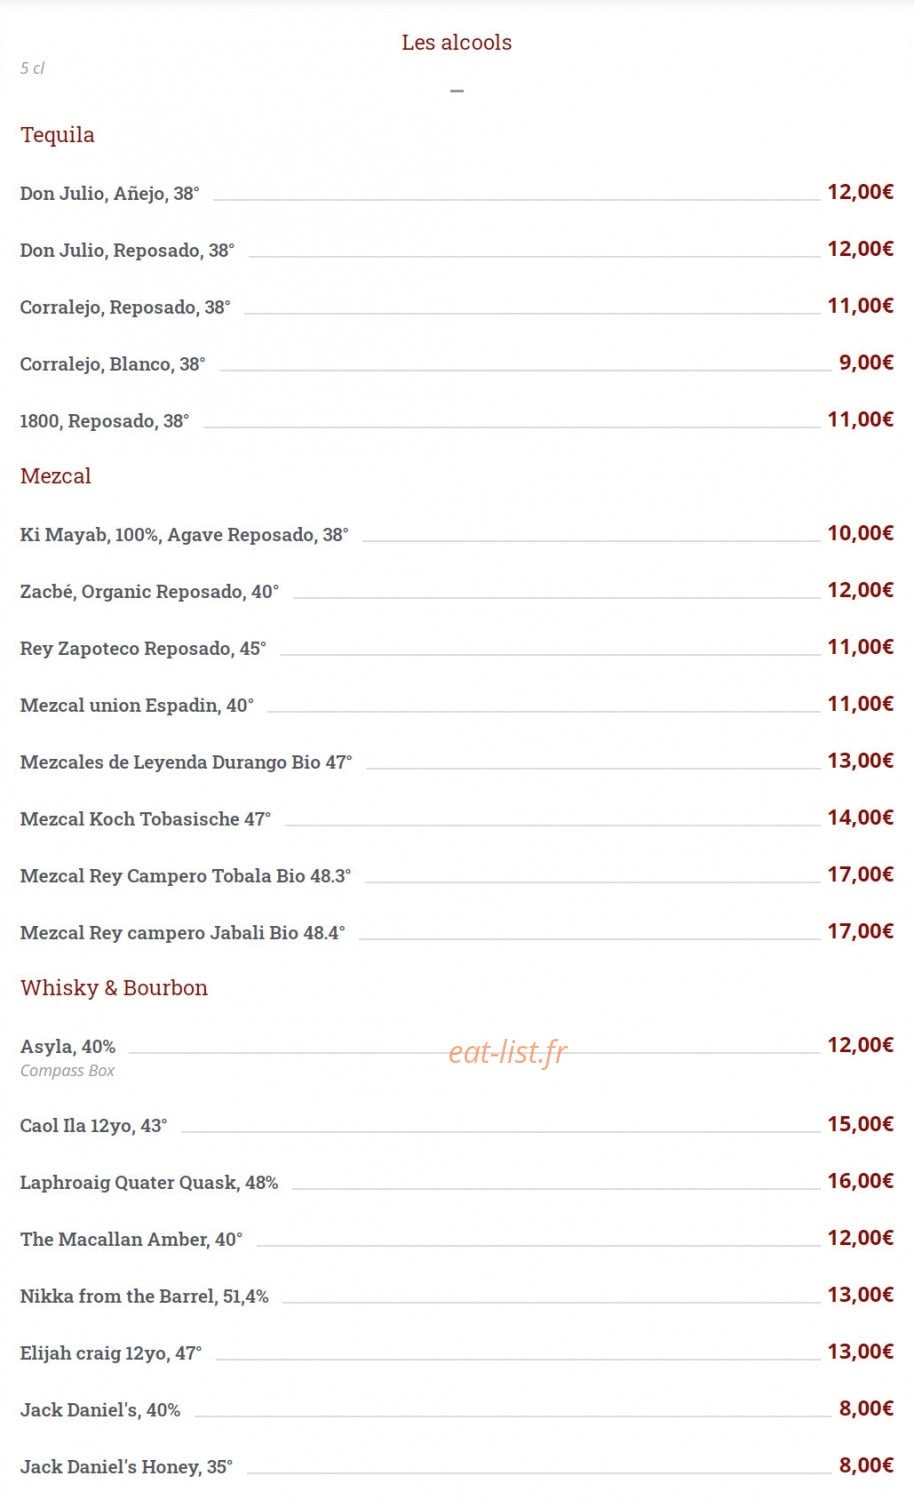Image resolution: width=914 pixels, height=1500 pixels.
Task: Select the Tequila section title
Action: [x=57, y=134]
